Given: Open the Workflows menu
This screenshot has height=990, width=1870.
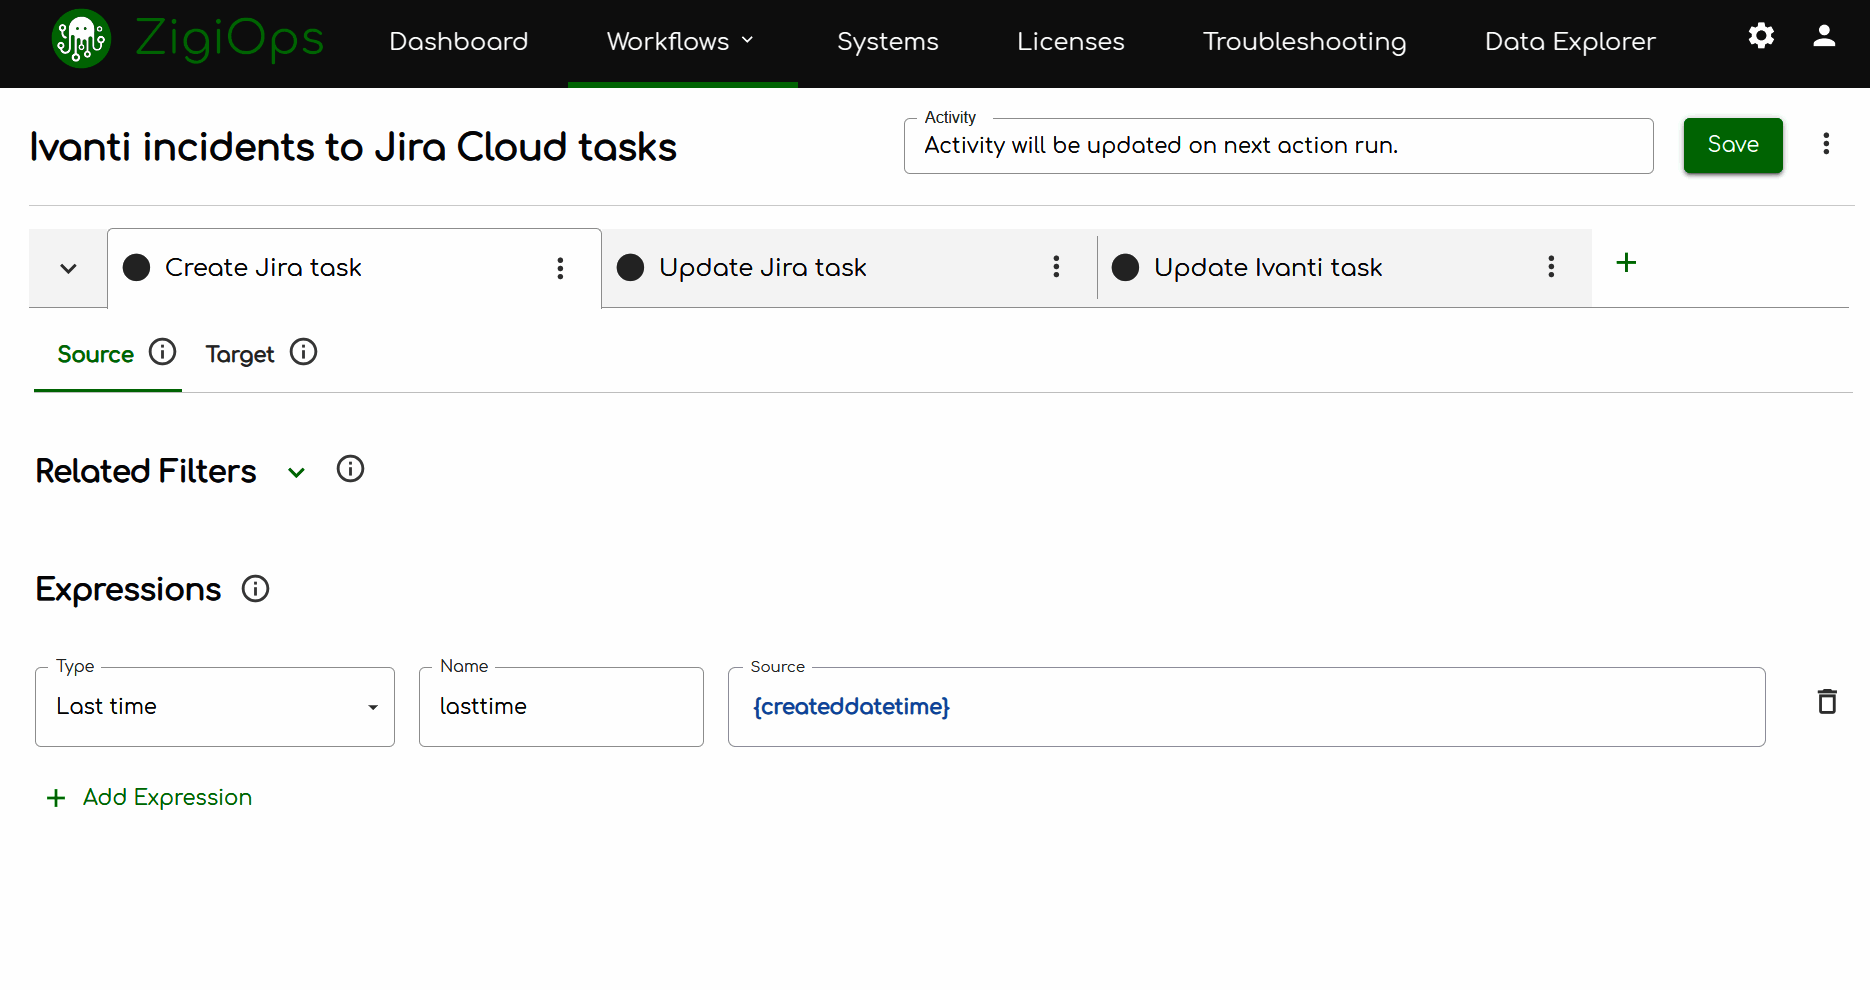Looking at the screenshot, I should [681, 41].
